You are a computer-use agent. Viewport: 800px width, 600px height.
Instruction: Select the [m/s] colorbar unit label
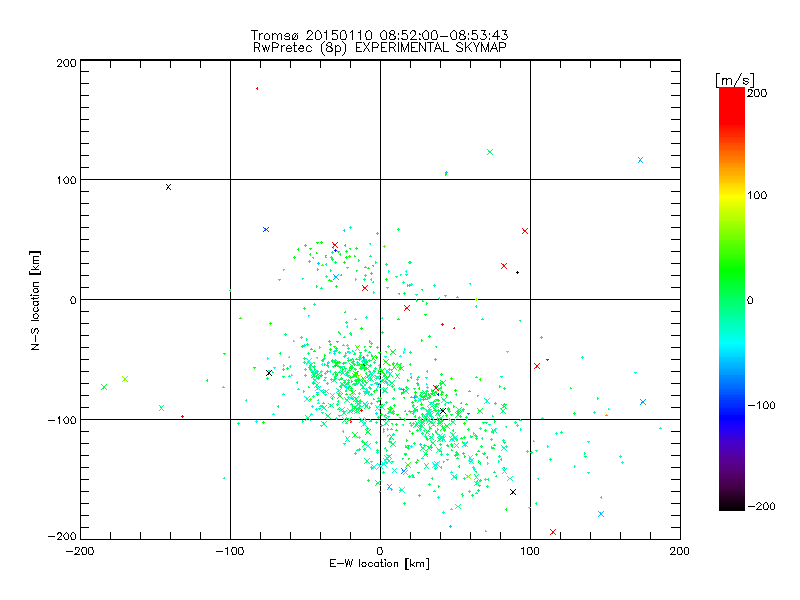point(734,80)
